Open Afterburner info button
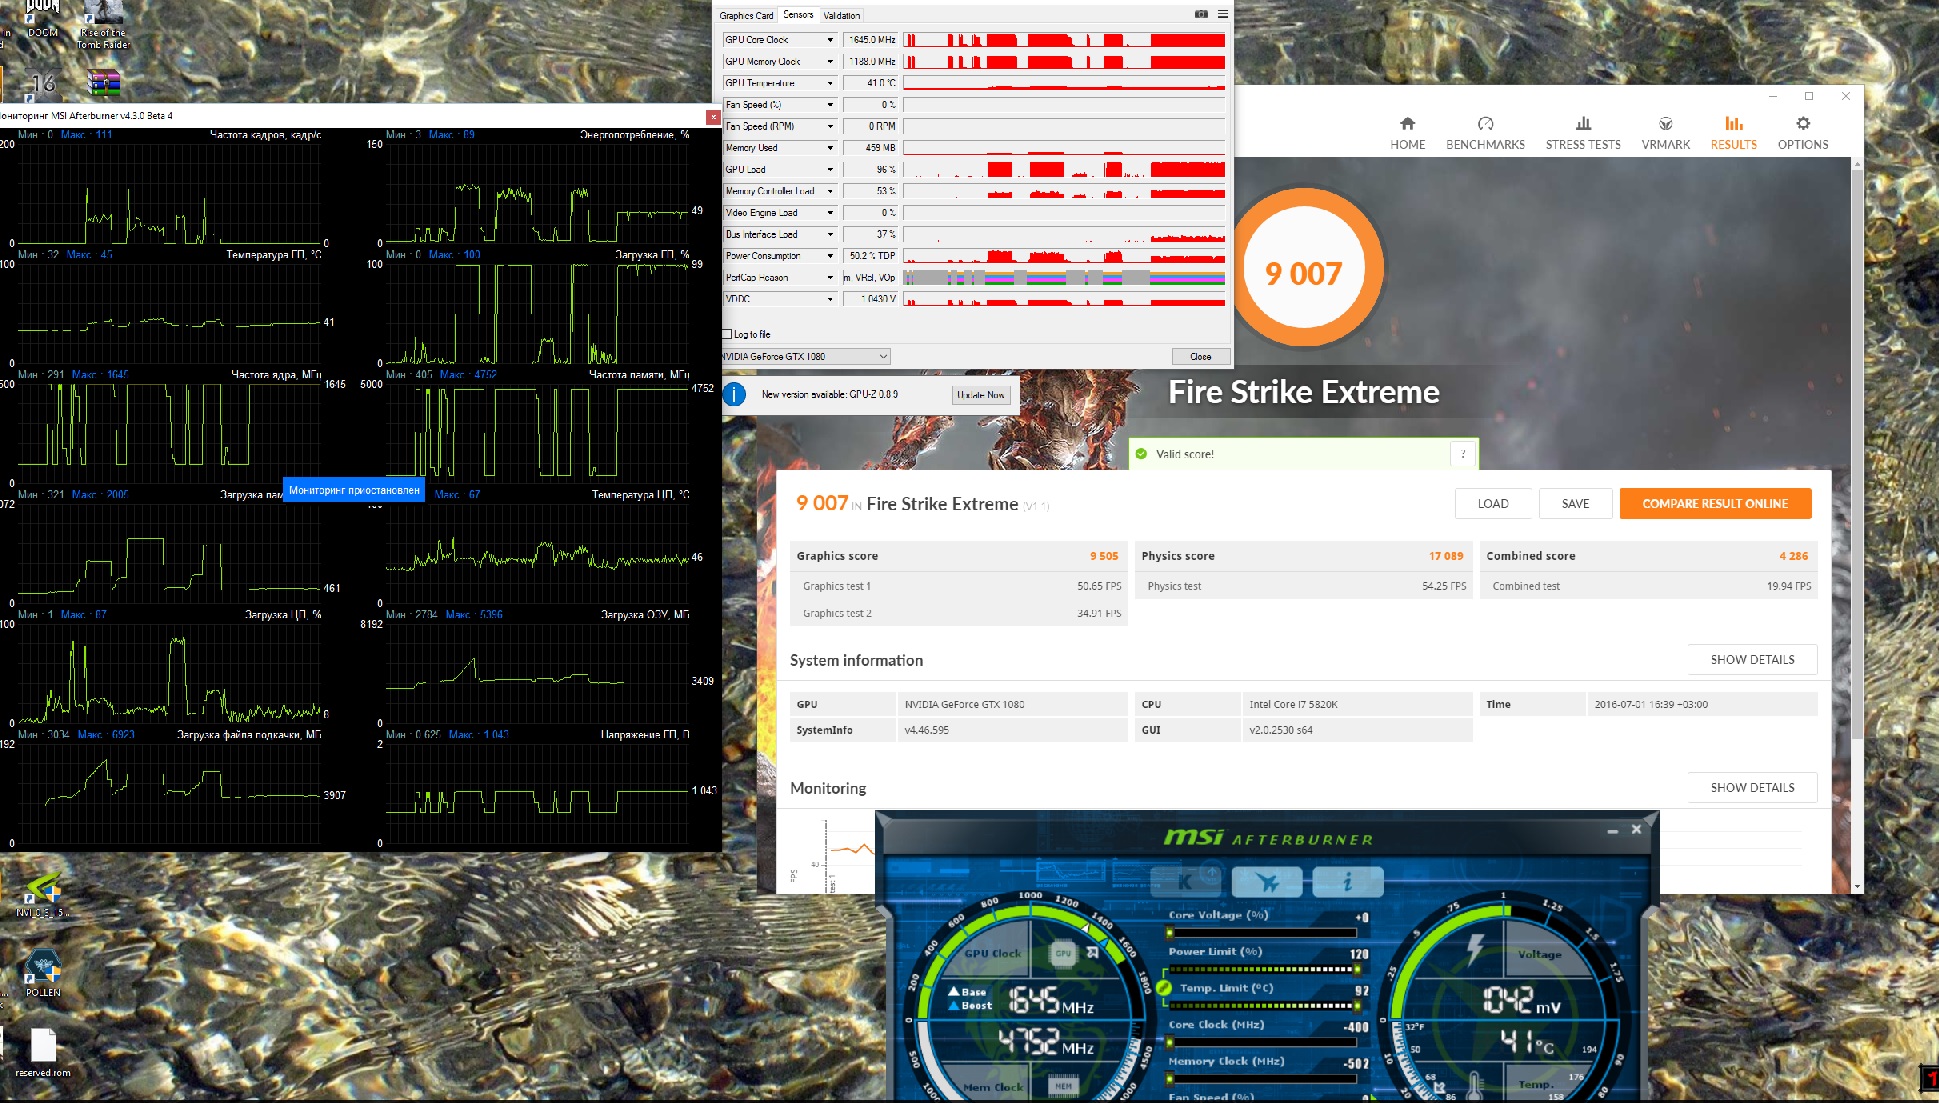Screen dimensions: 1939x1103 1347,882
